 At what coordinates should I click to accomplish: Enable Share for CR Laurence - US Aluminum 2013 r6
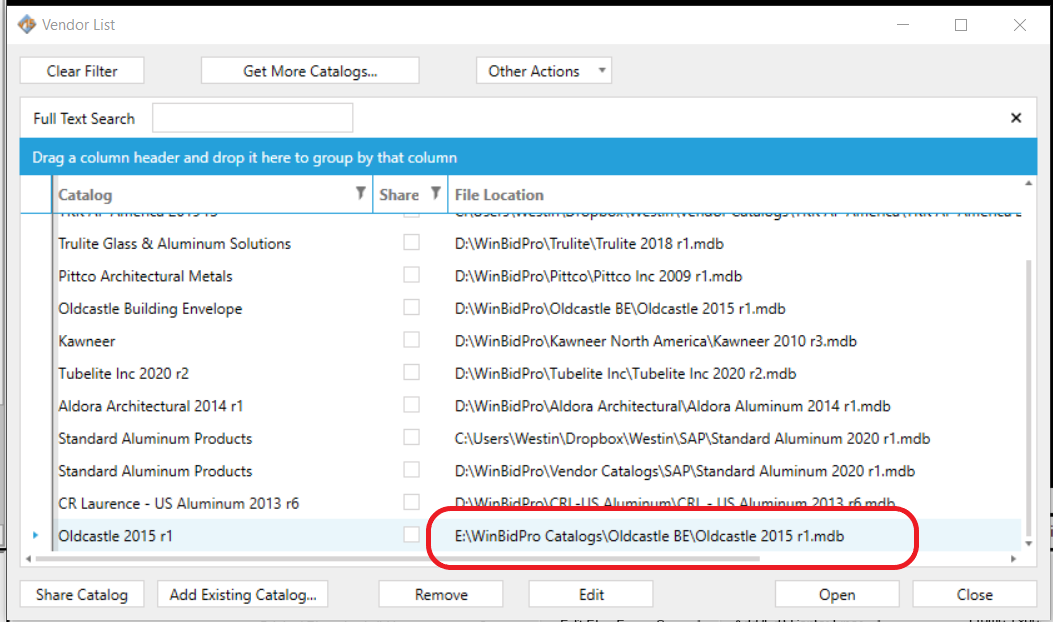(412, 502)
